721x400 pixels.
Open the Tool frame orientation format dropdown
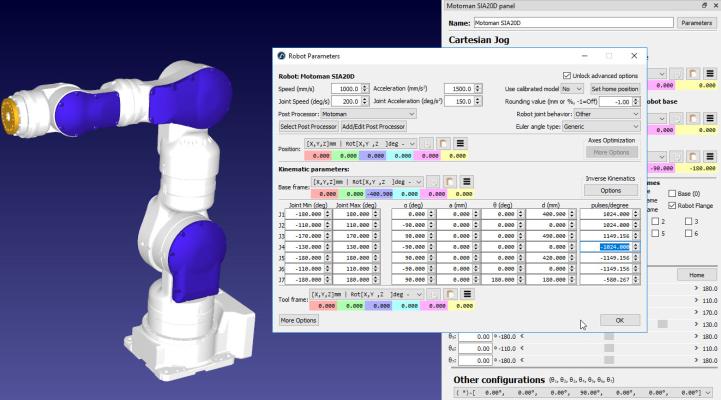[x=366, y=294]
